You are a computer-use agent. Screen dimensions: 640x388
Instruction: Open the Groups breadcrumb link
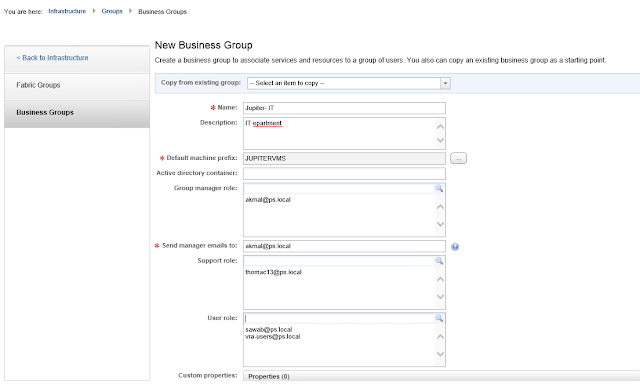[112, 11]
